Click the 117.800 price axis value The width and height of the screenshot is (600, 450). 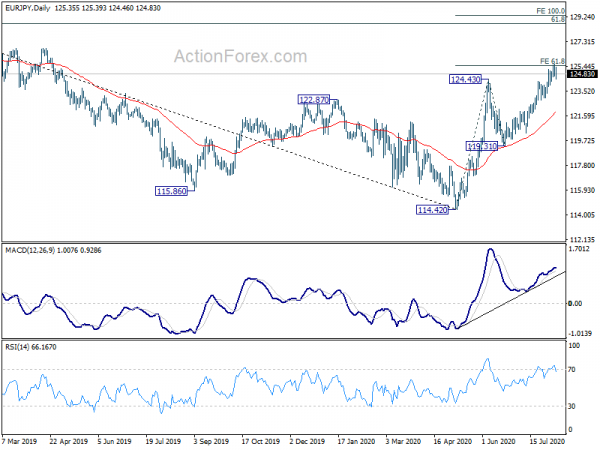click(582, 165)
